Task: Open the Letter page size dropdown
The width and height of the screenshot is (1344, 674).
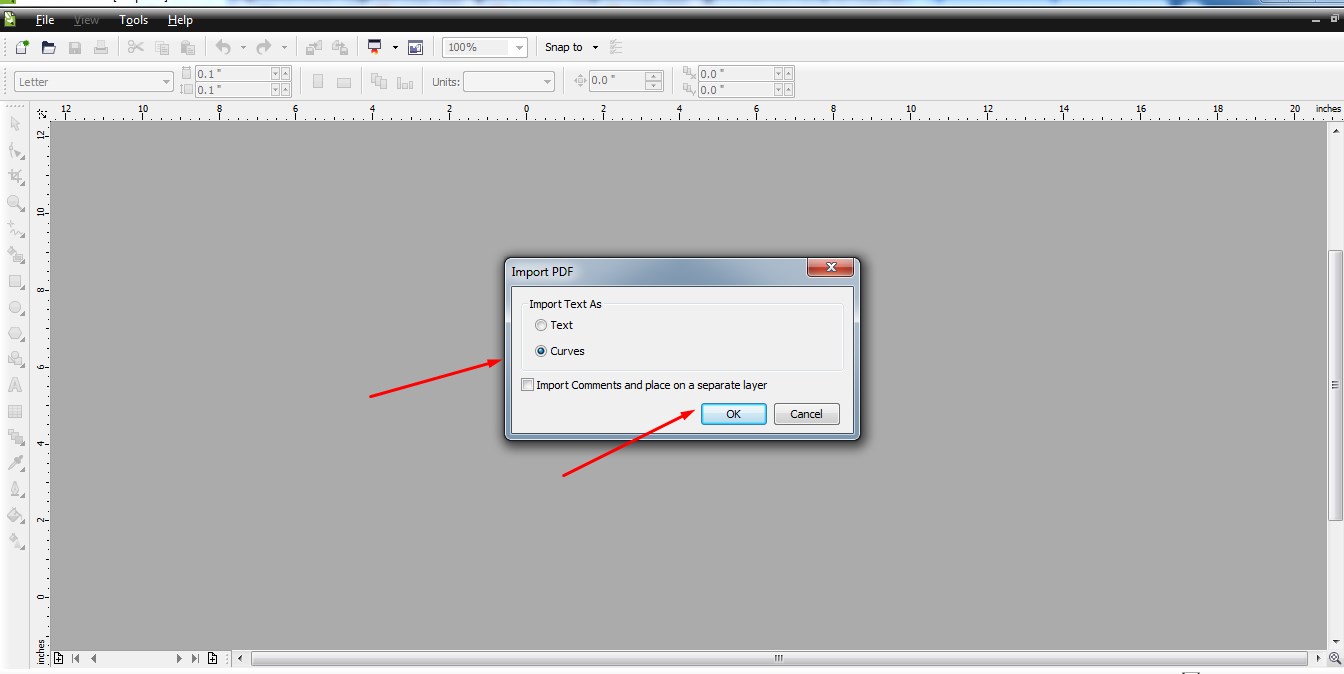Action: (x=166, y=82)
